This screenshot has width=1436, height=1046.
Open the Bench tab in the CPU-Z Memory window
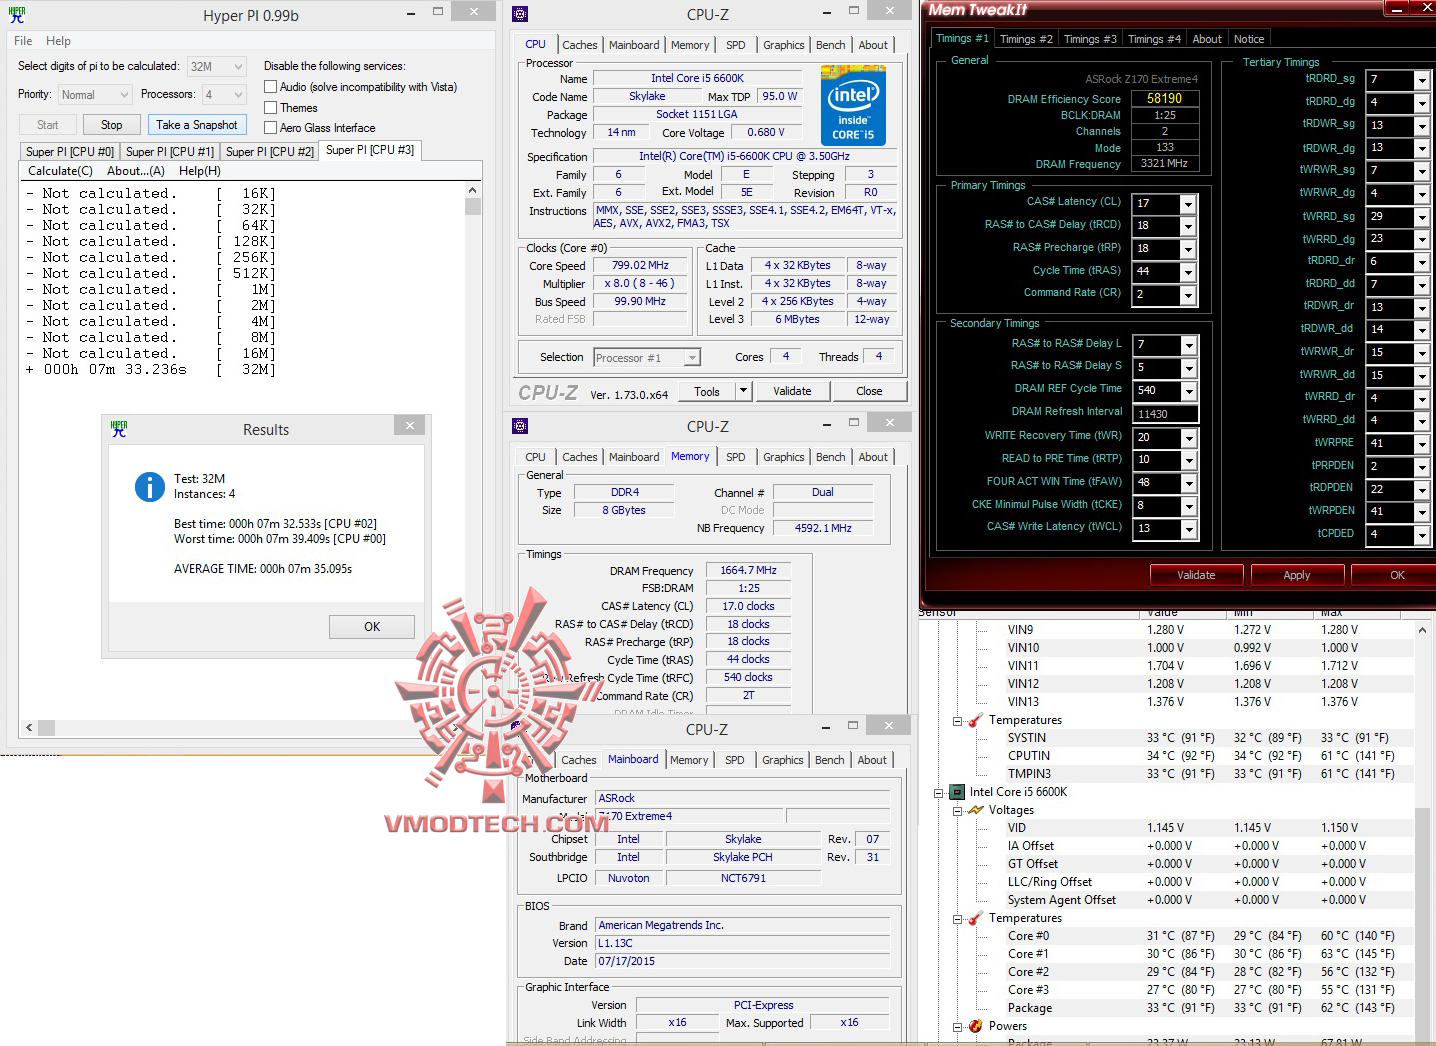[x=830, y=457]
